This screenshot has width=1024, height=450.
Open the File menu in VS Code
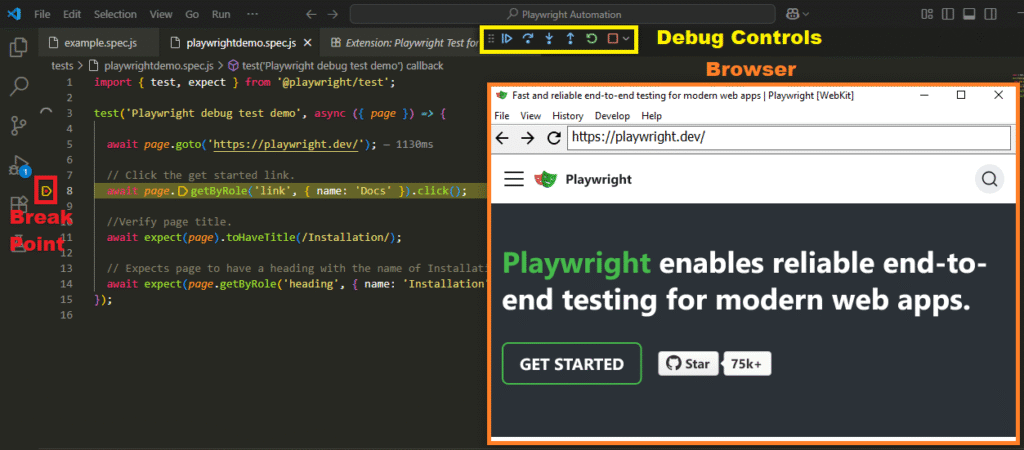point(41,14)
